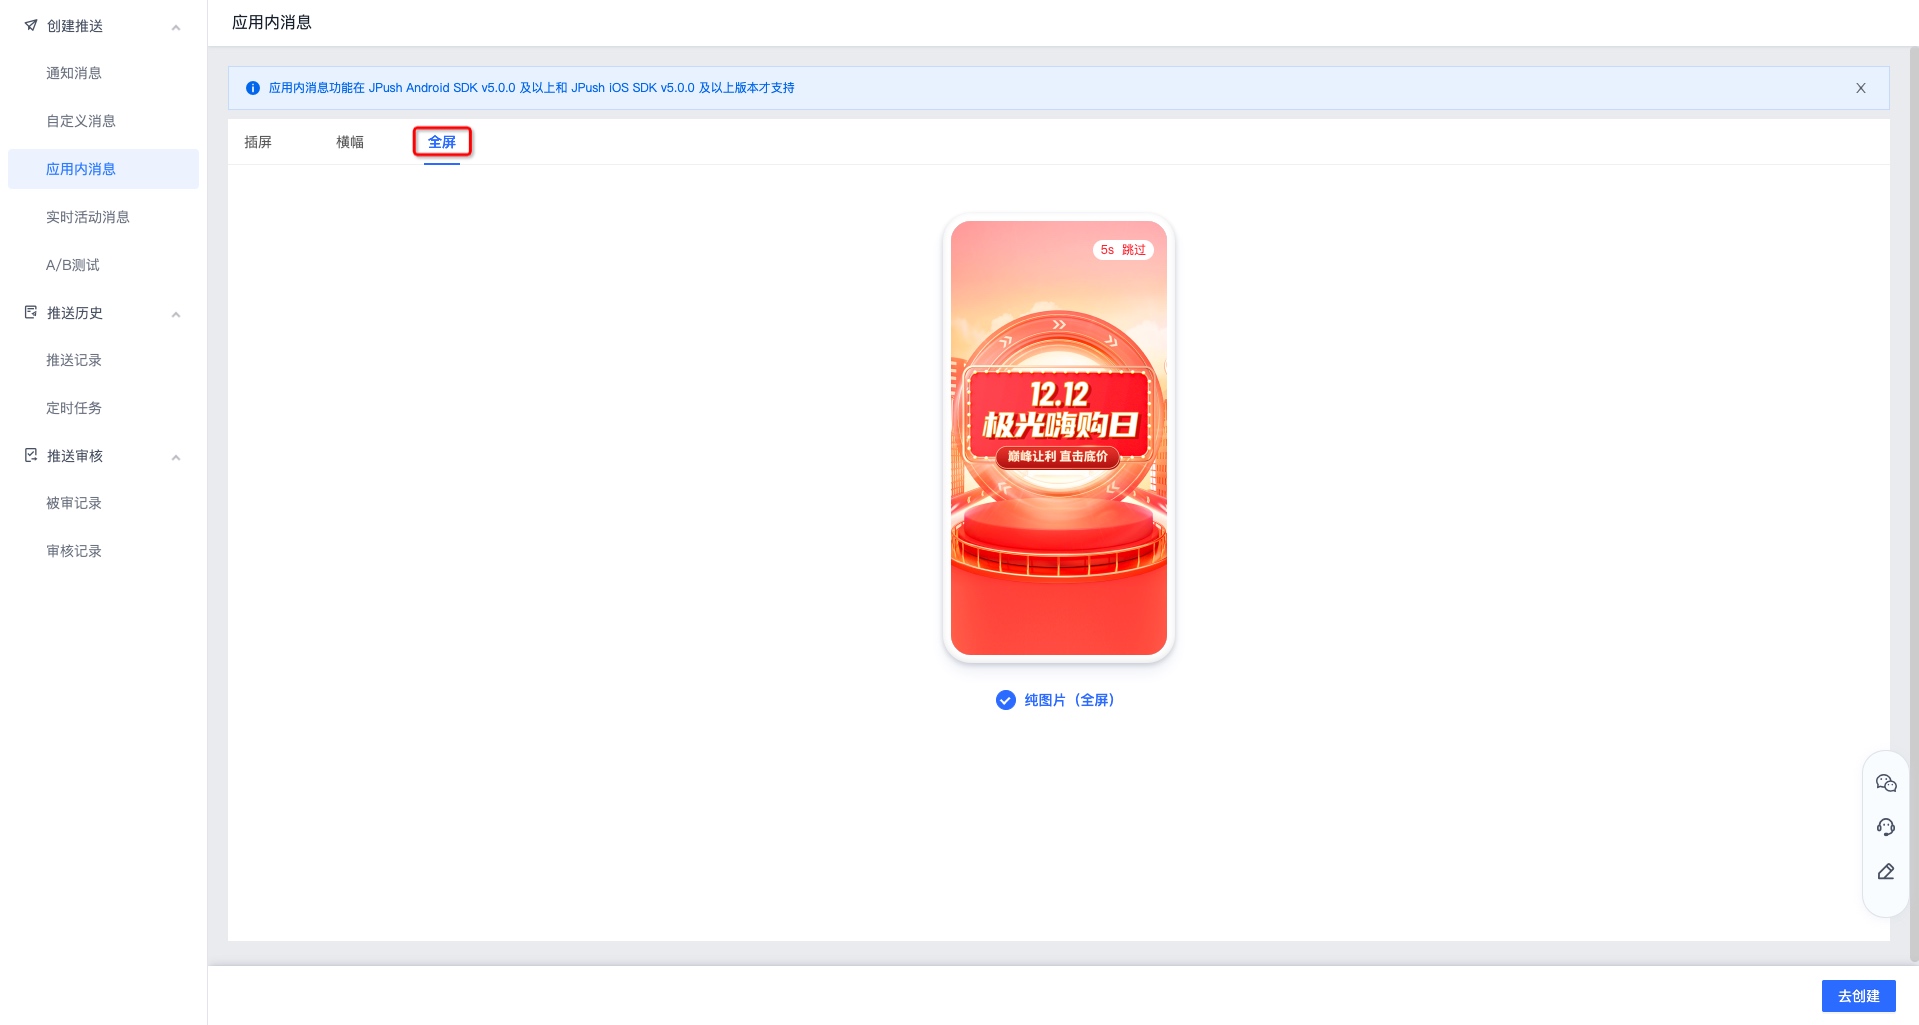The image size is (1919, 1025).
Task: Open the WeChat chat floating icon
Action: 1886,783
